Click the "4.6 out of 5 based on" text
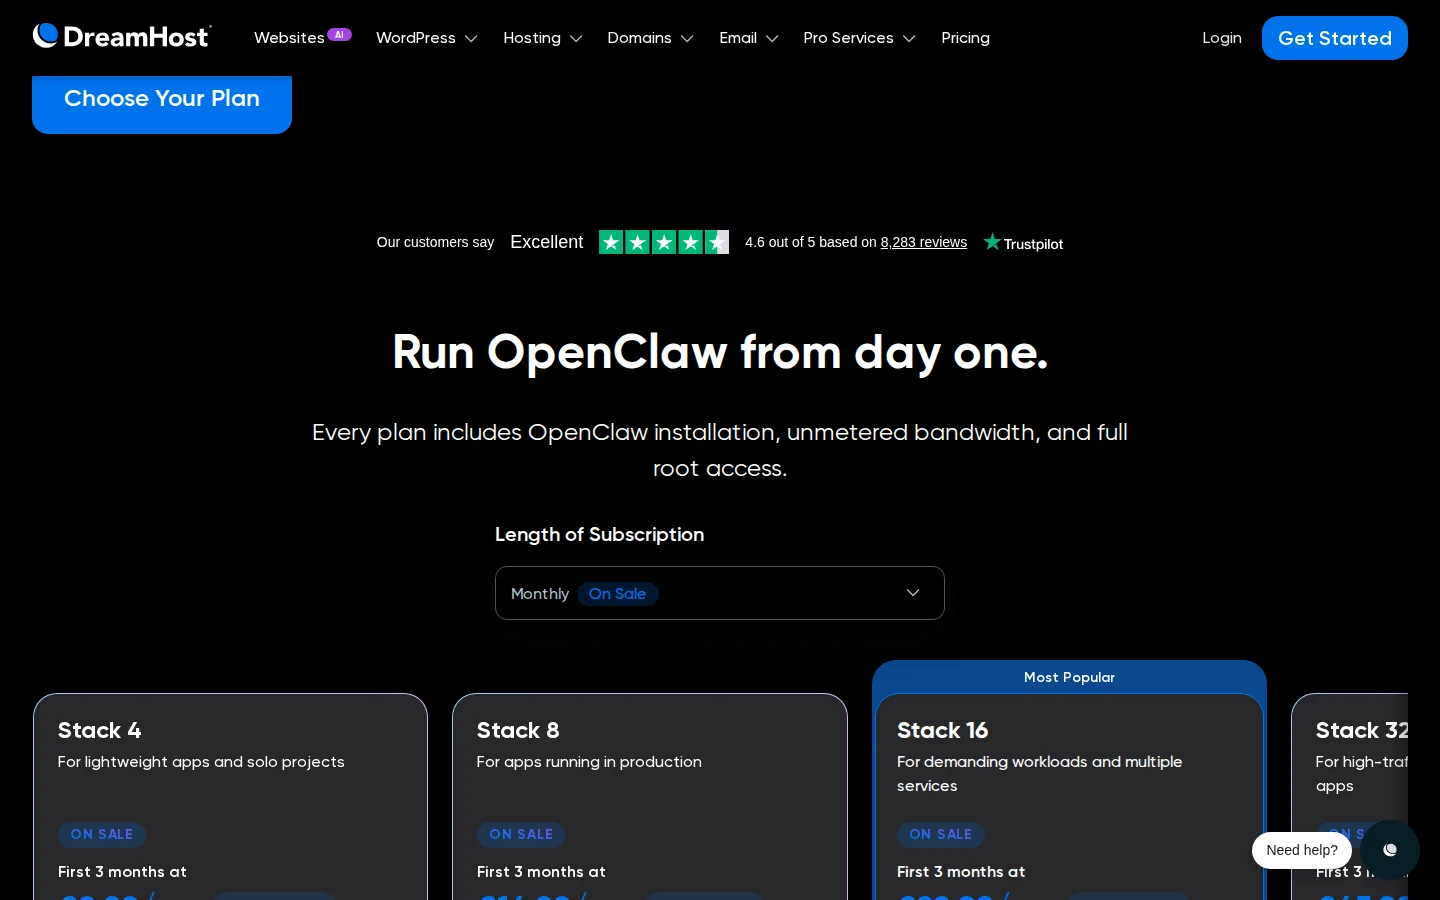This screenshot has width=1440, height=900. [811, 242]
